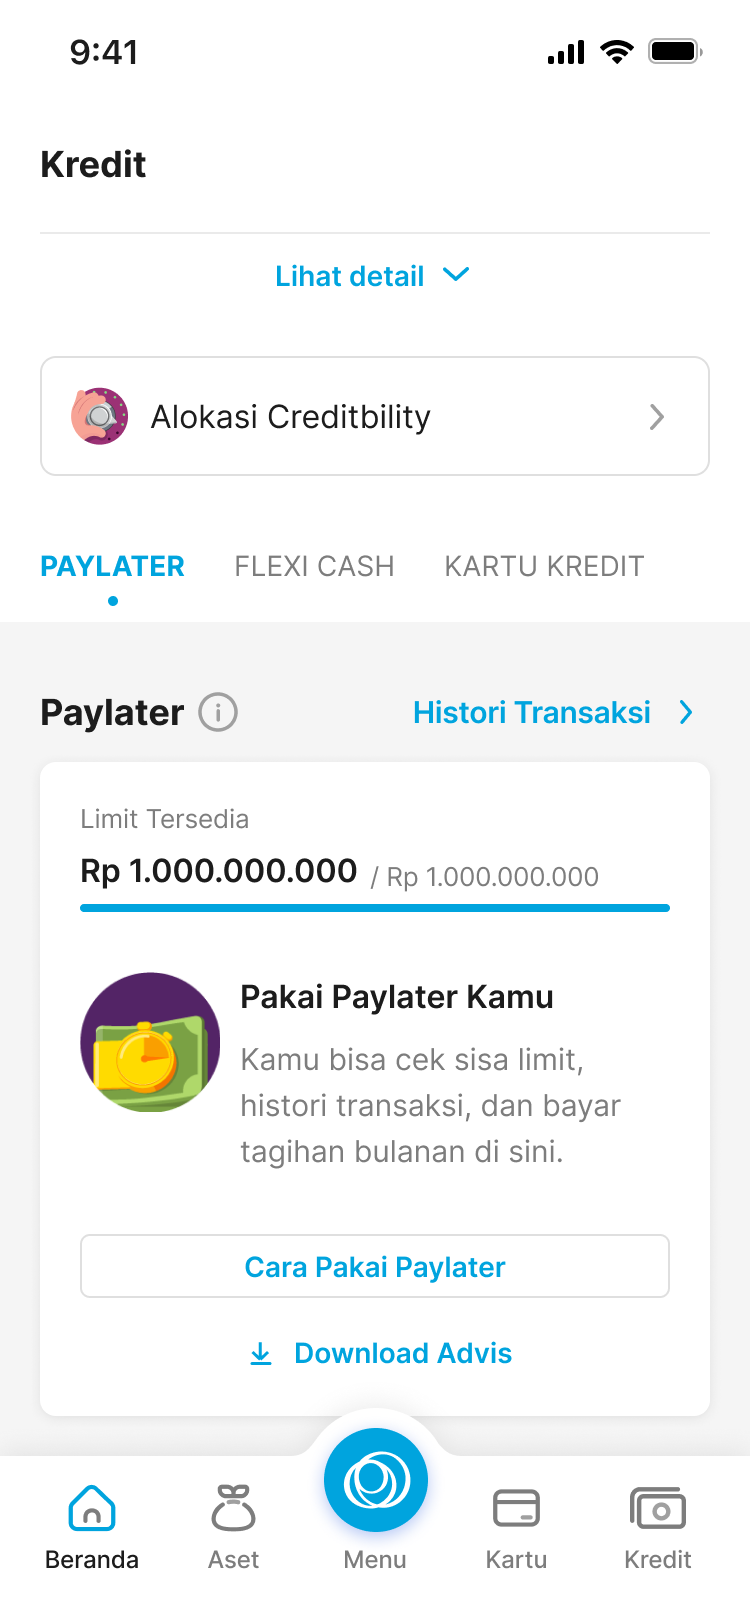Click the download arrow icon beside Advis
The width and height of the screenshot is (750, 1624).
pos(261,1354)
